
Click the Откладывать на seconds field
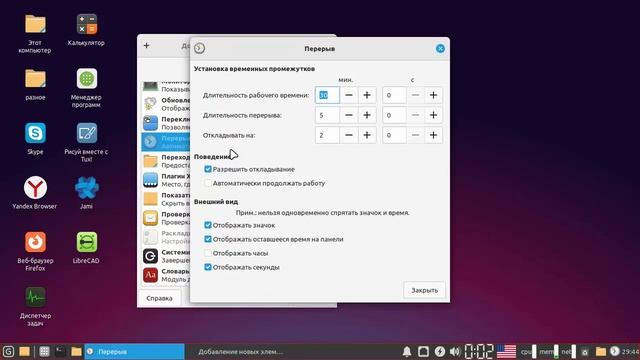[x=394, y=135]
